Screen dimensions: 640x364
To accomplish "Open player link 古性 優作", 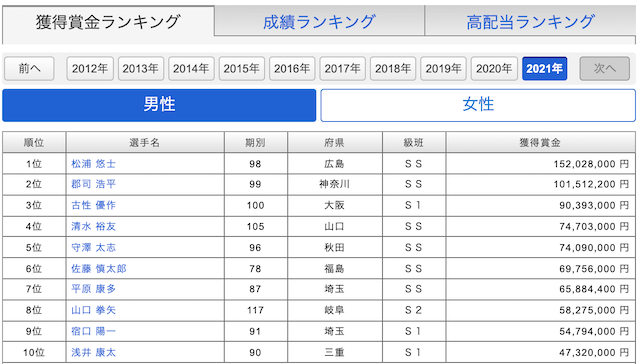I will (93, 205).
